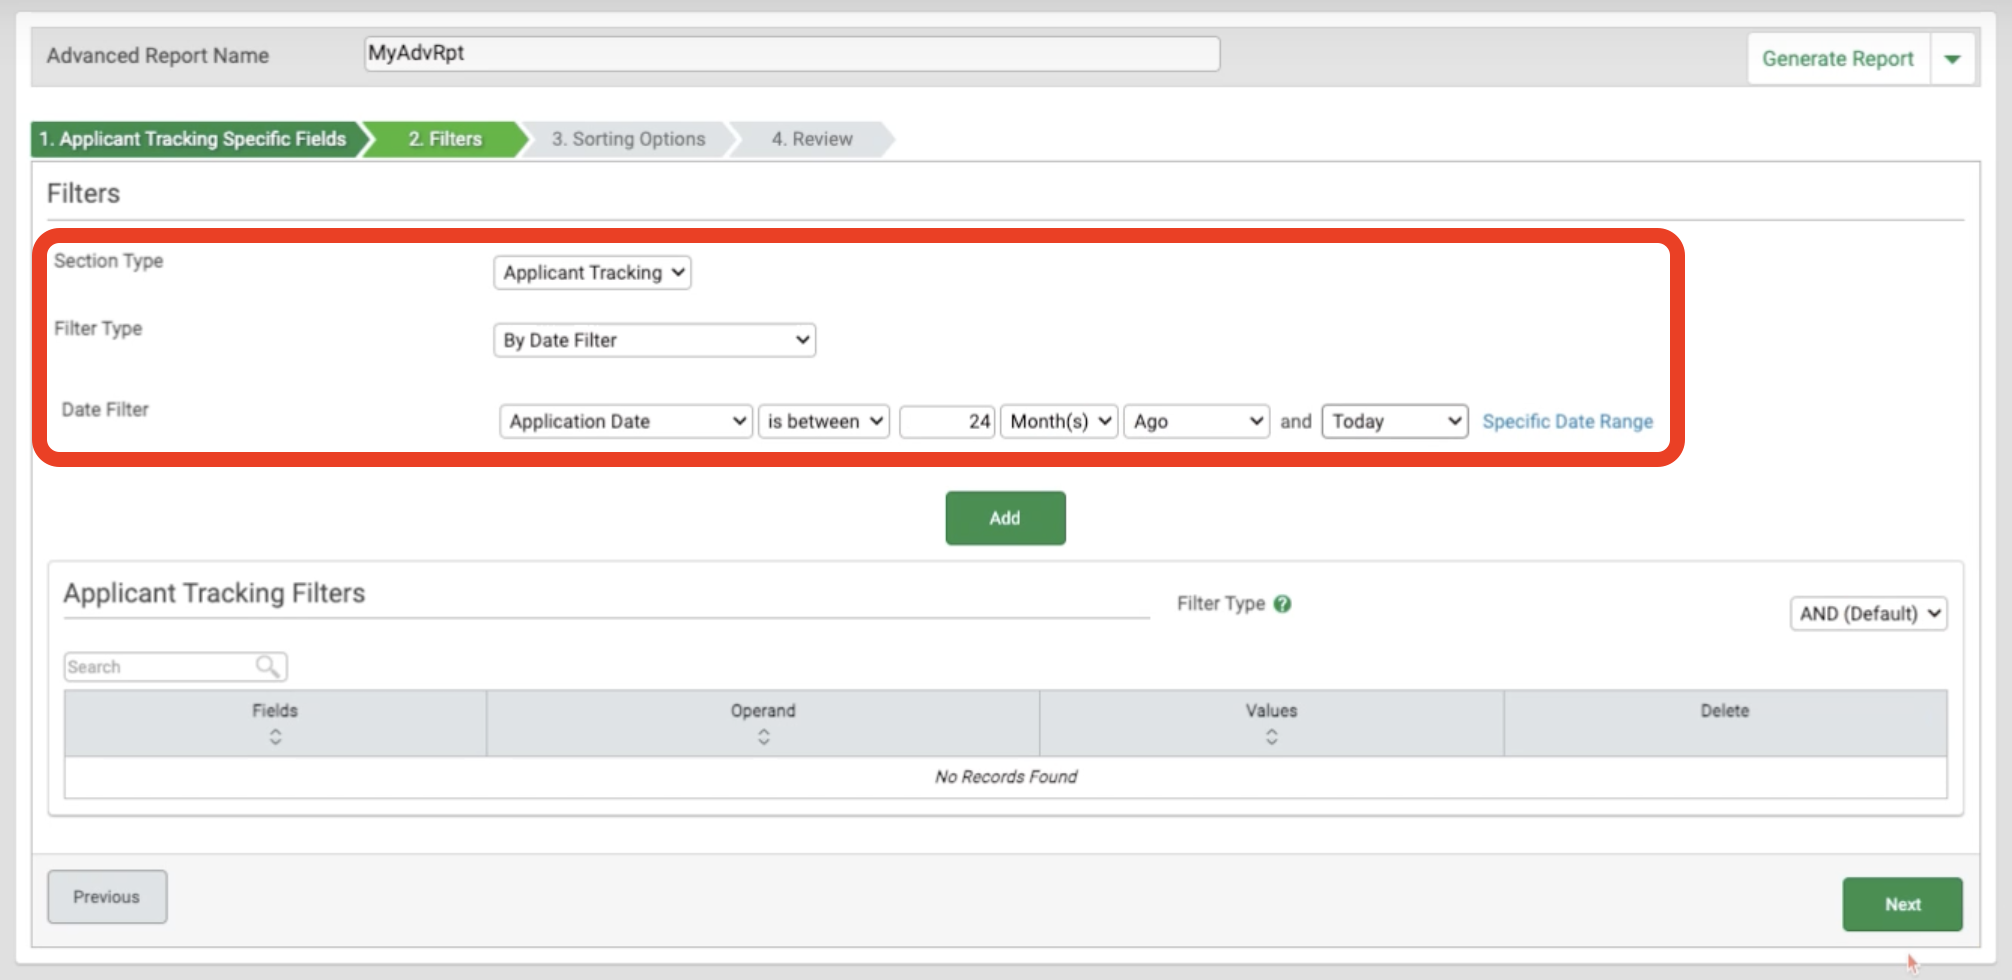Open the Application Date dropdown
This screenshot has width=2012, height=980.
pyautogui.click(x=625, y=421)
